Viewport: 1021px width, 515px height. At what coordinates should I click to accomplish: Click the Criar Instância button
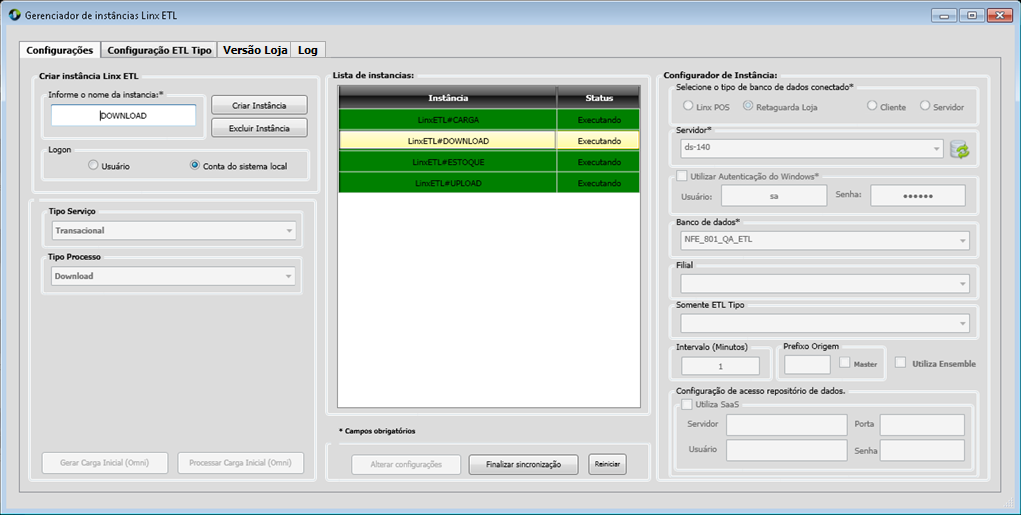[259, 105]
